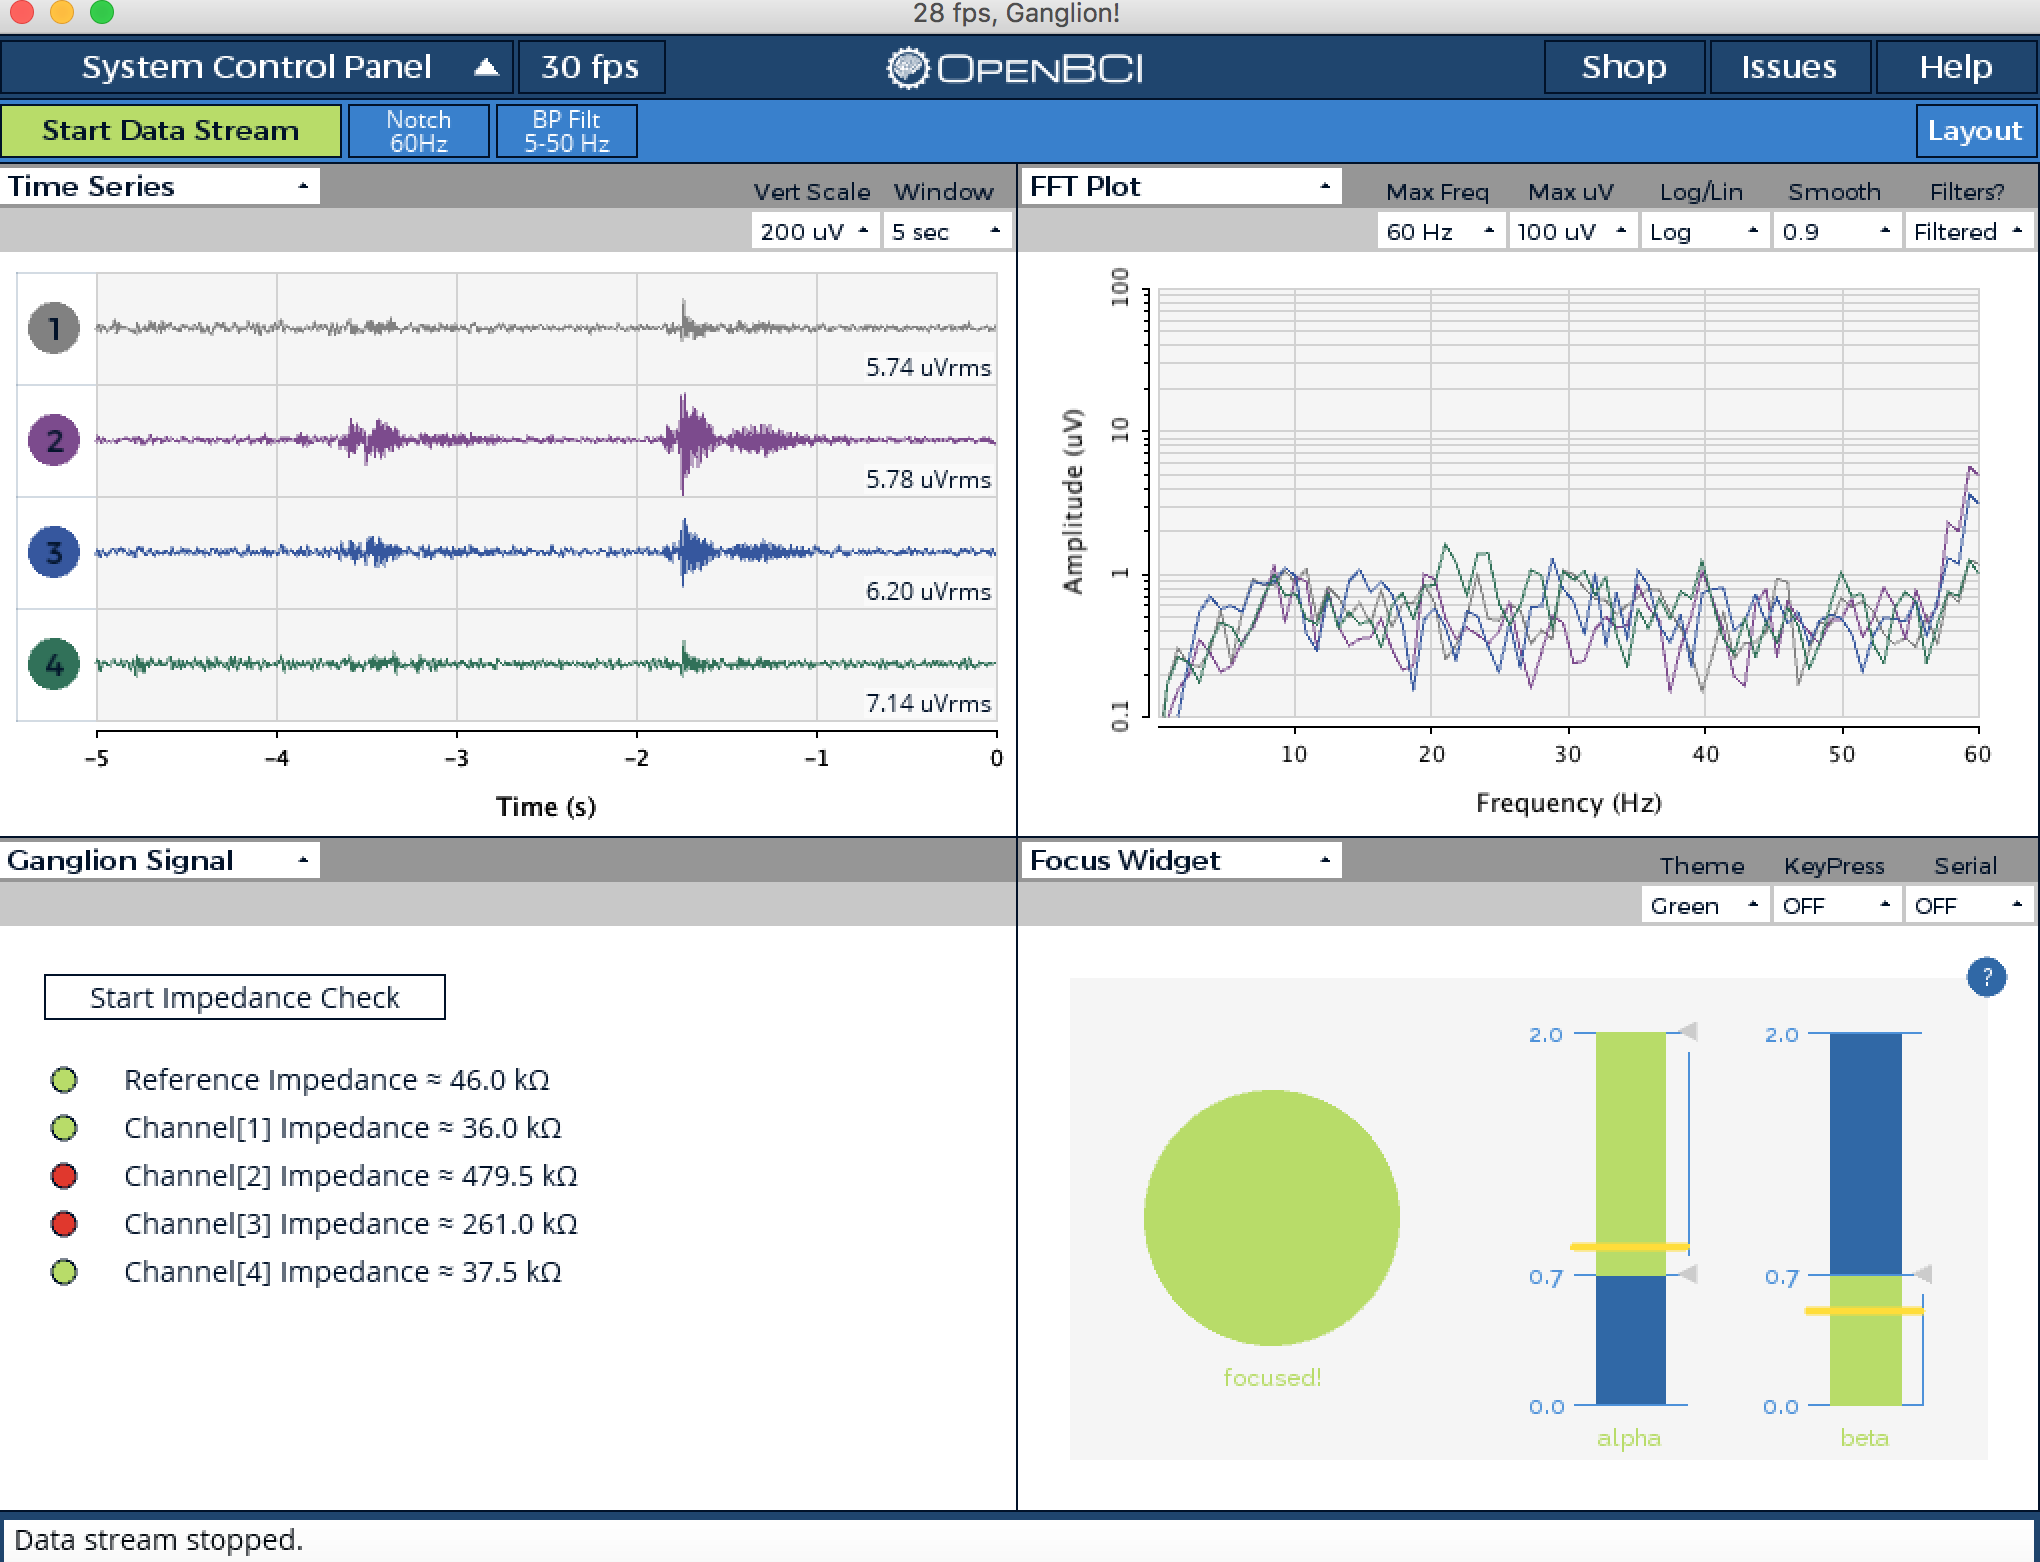Open the FFT Plot widget selector
Screen dimensions: 2040x1562
tap(1180, 187)
